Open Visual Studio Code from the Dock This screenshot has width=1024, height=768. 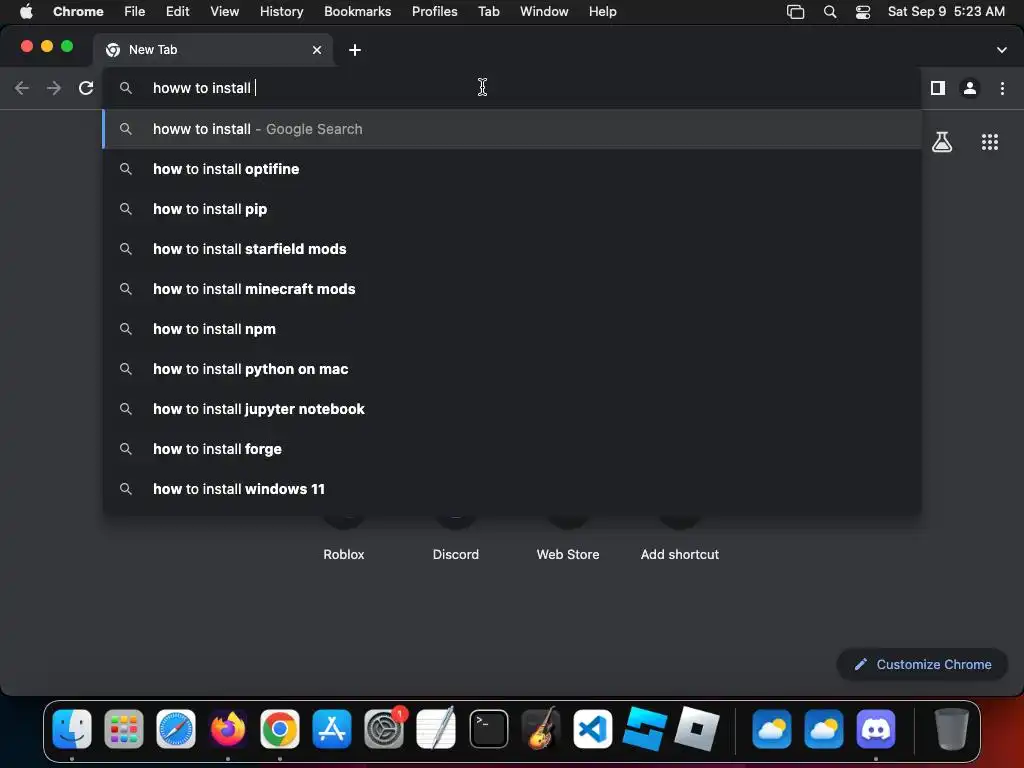tap(592, 729)
